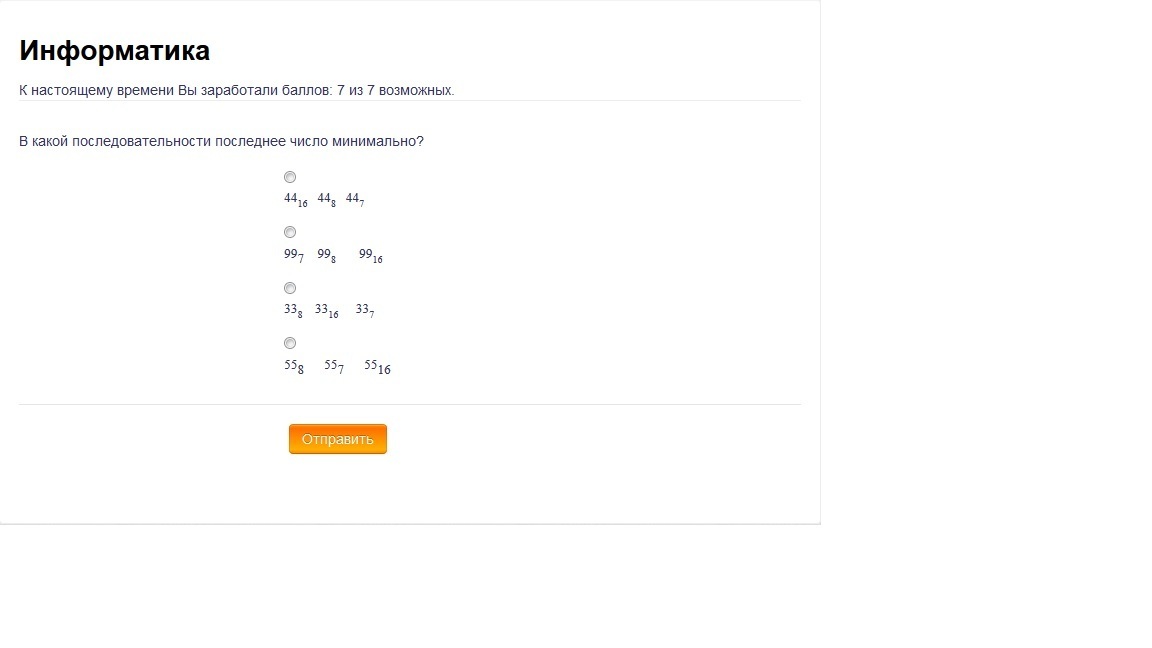Pick the radio button above 33₈ 33₁₆ 33₇
The height and width of the screenshot is (648, 1152).
tap(290, 288)
